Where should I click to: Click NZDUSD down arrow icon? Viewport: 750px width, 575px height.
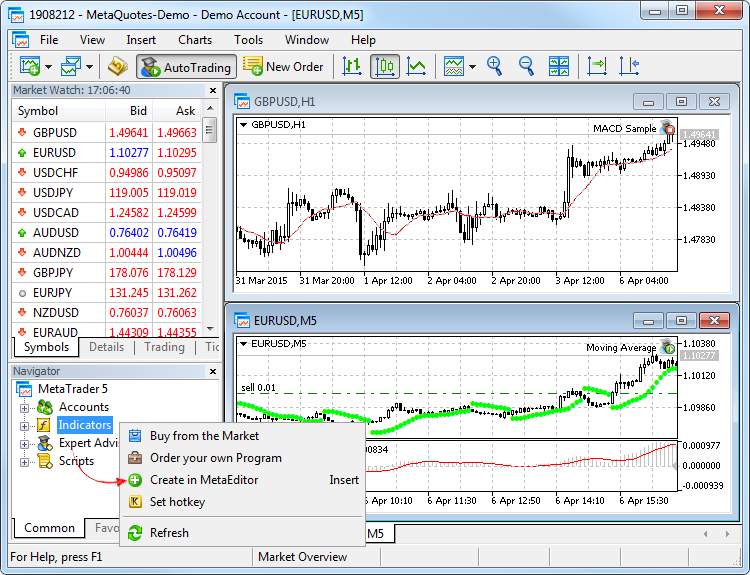click(22, 313)
